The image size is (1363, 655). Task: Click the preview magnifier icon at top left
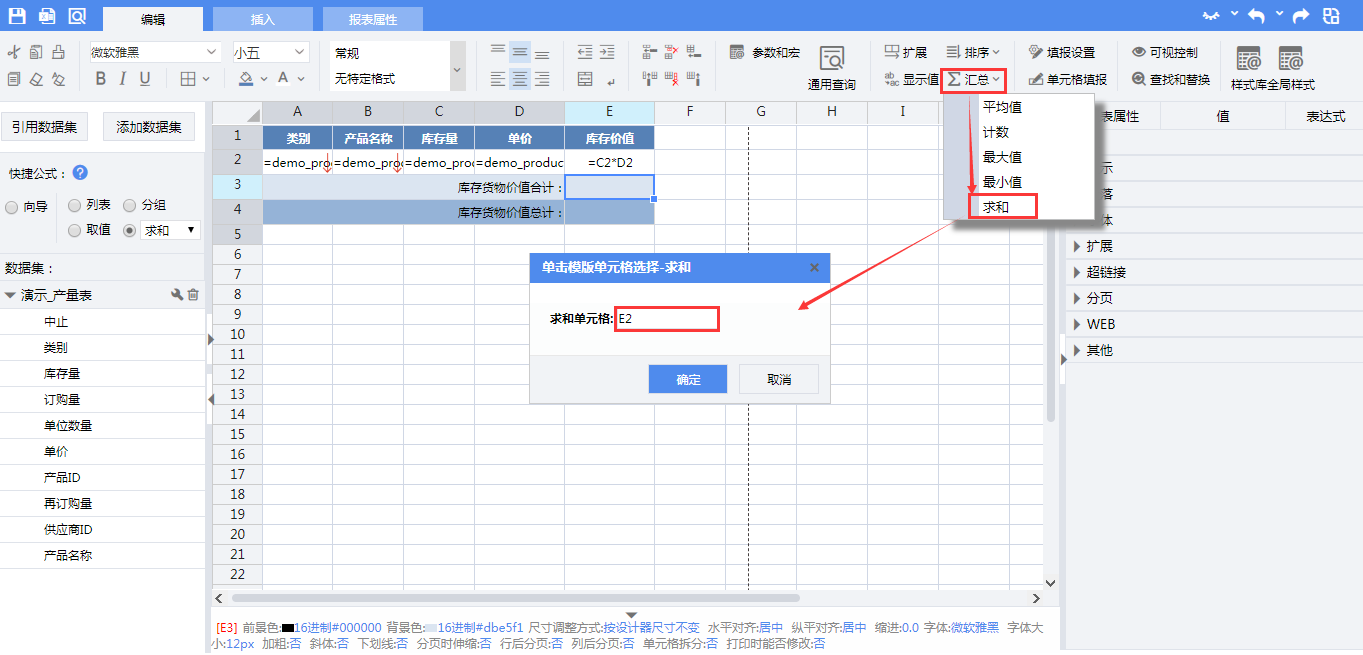[x=77, y=16]
